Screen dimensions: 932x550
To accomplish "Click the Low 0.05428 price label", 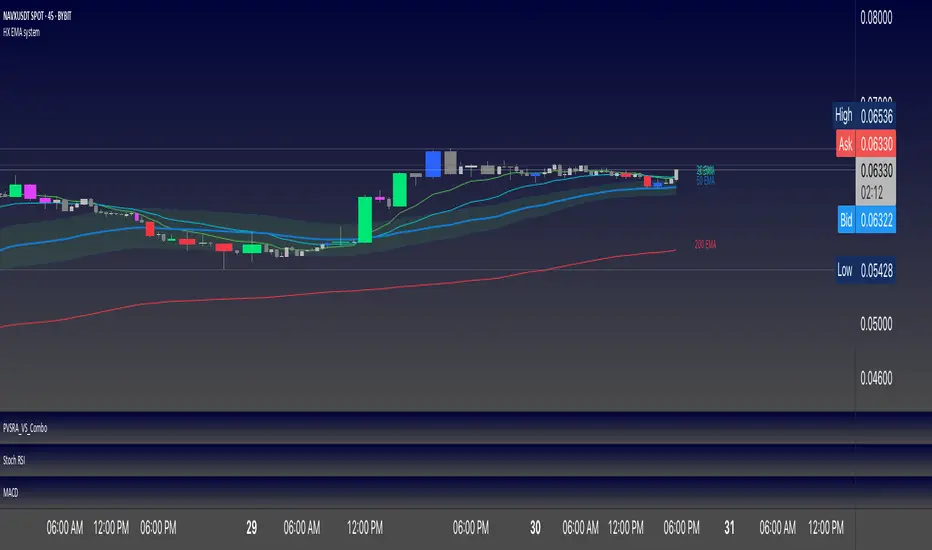I will 865,271.
